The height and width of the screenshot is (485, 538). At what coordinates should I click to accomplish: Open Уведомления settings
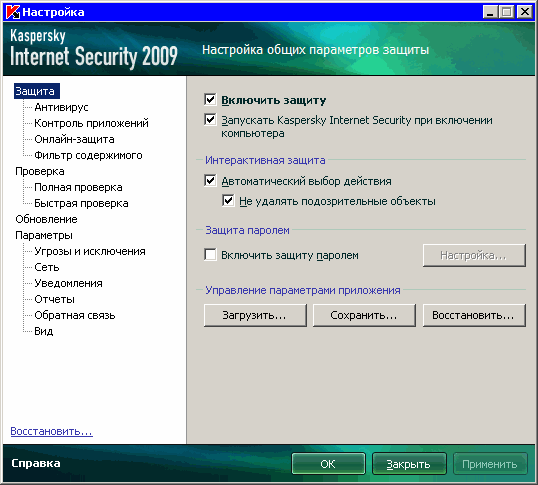tap(68, 283)
